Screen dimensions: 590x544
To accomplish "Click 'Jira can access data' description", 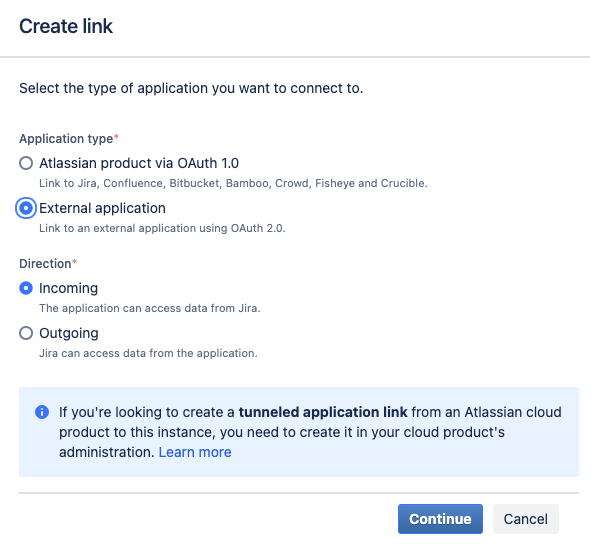I will point(148,353).
